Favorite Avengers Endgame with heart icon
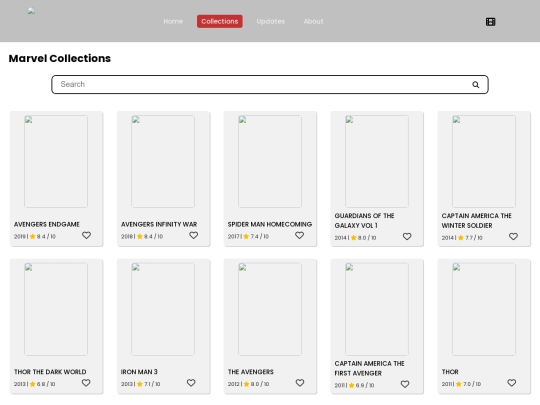The width and height of the screenshot is (540, 405). pyautogui.click(x=86, y=235)
